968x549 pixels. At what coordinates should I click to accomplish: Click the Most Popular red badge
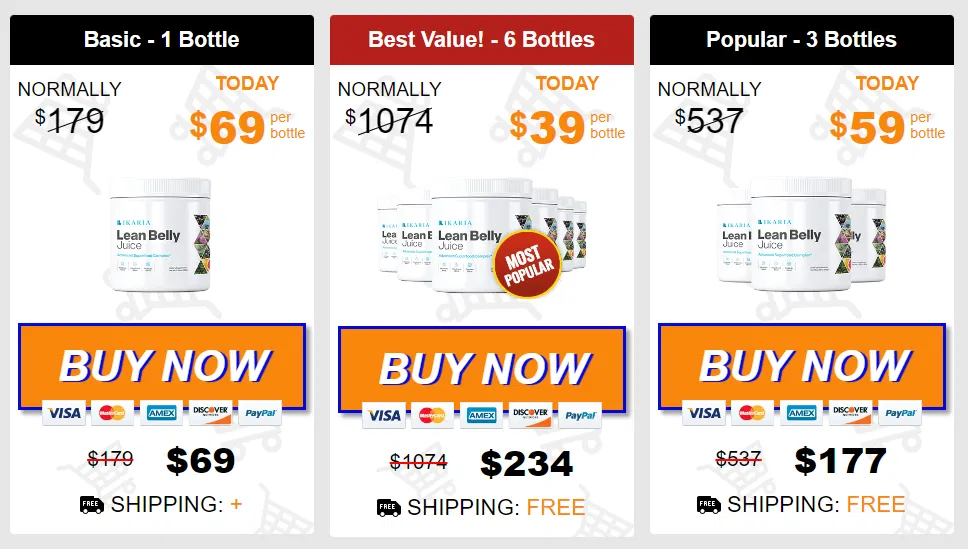[x=528, y=264]
